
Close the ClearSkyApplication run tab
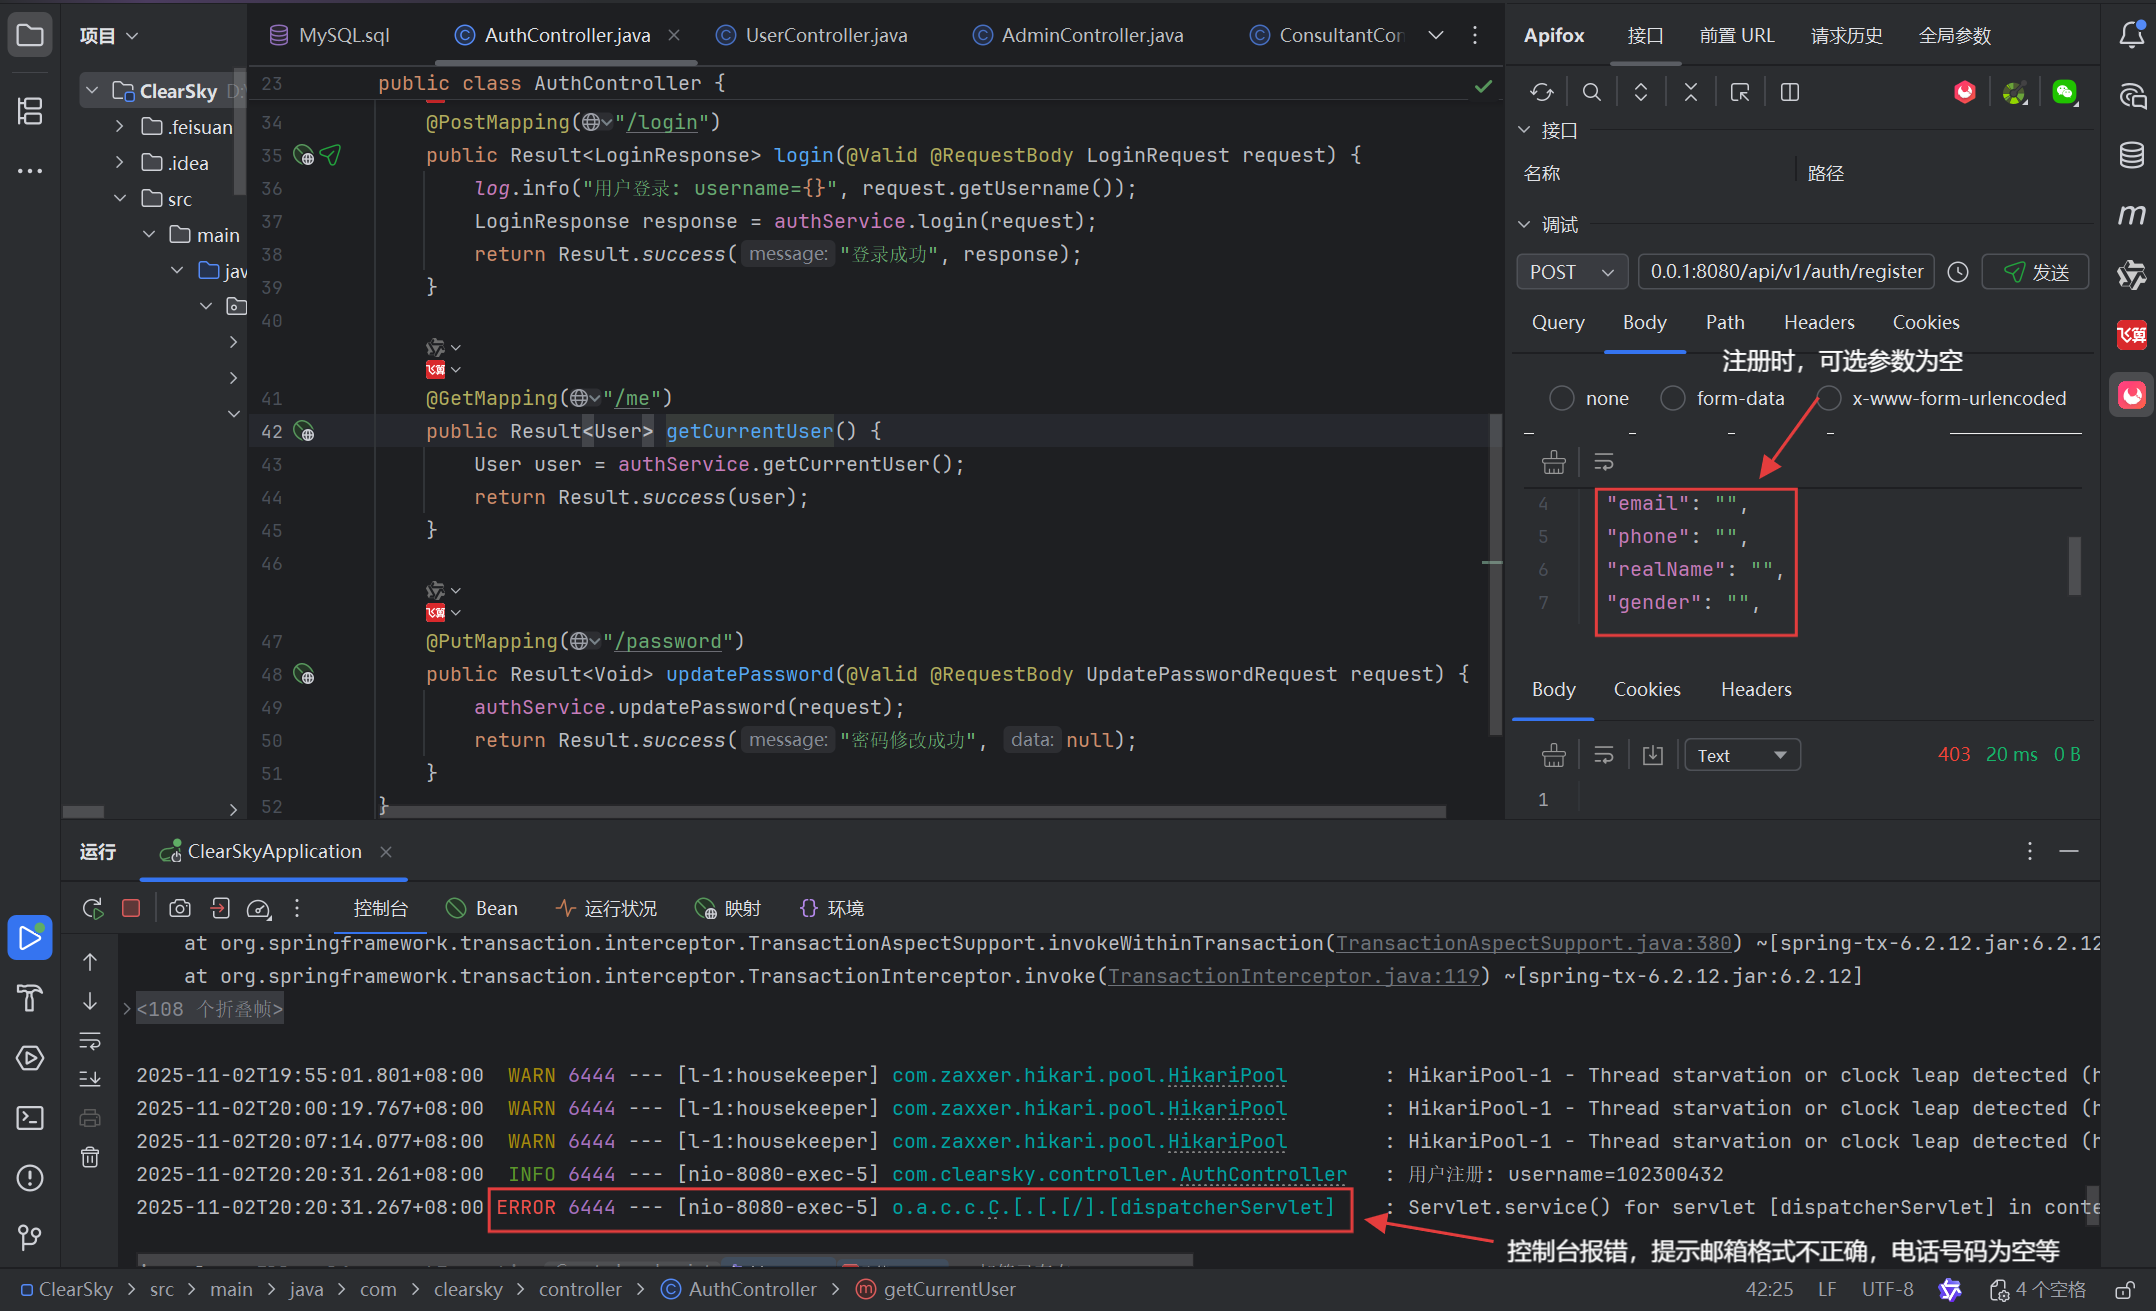coord(386,851)
